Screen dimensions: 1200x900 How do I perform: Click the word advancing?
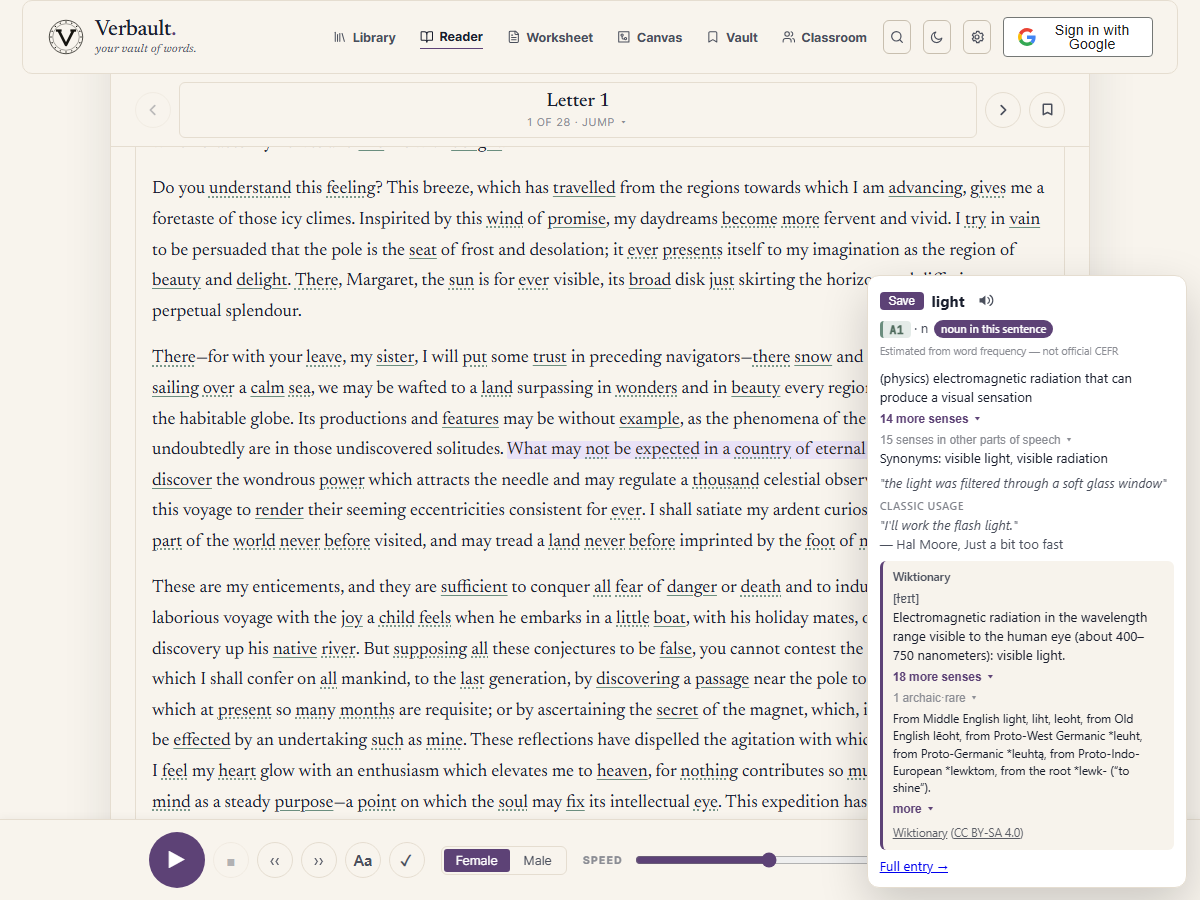926,188
